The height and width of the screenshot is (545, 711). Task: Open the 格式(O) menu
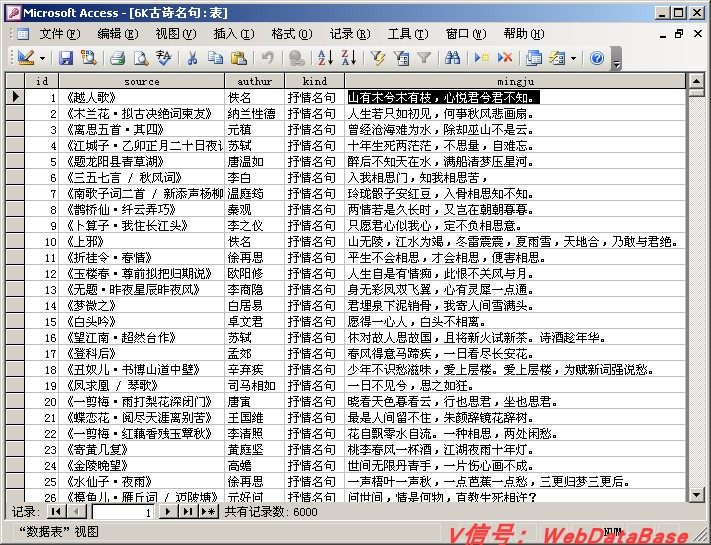point(292,34)
